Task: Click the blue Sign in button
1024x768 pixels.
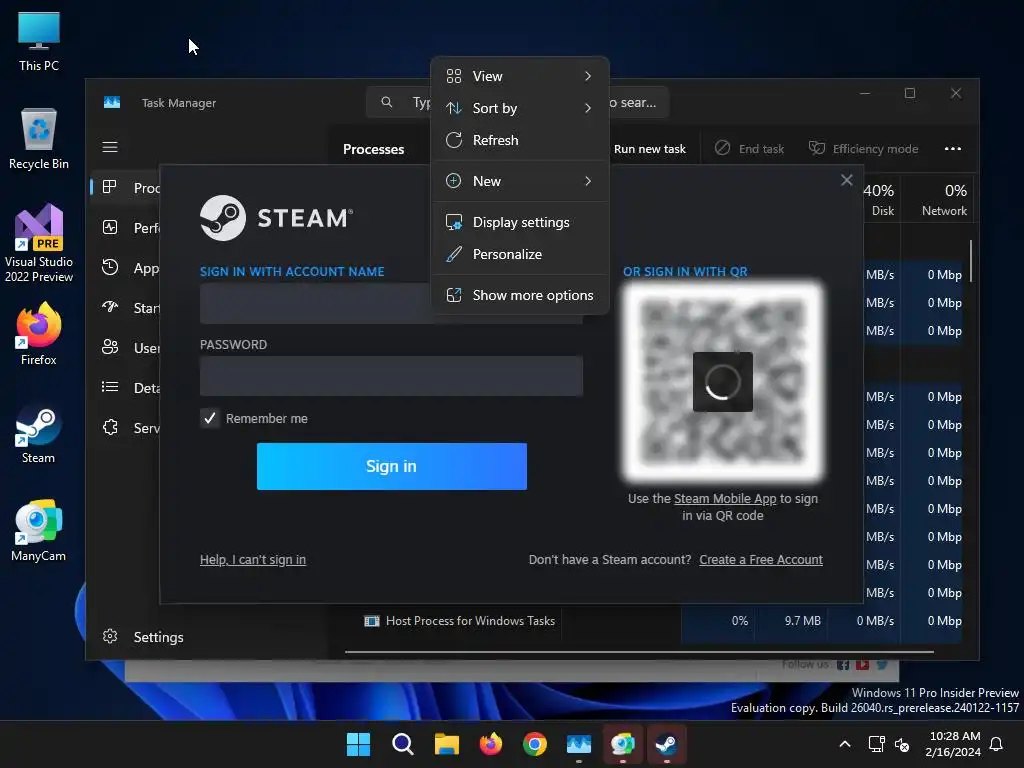Action: click(x=391, y=466)
